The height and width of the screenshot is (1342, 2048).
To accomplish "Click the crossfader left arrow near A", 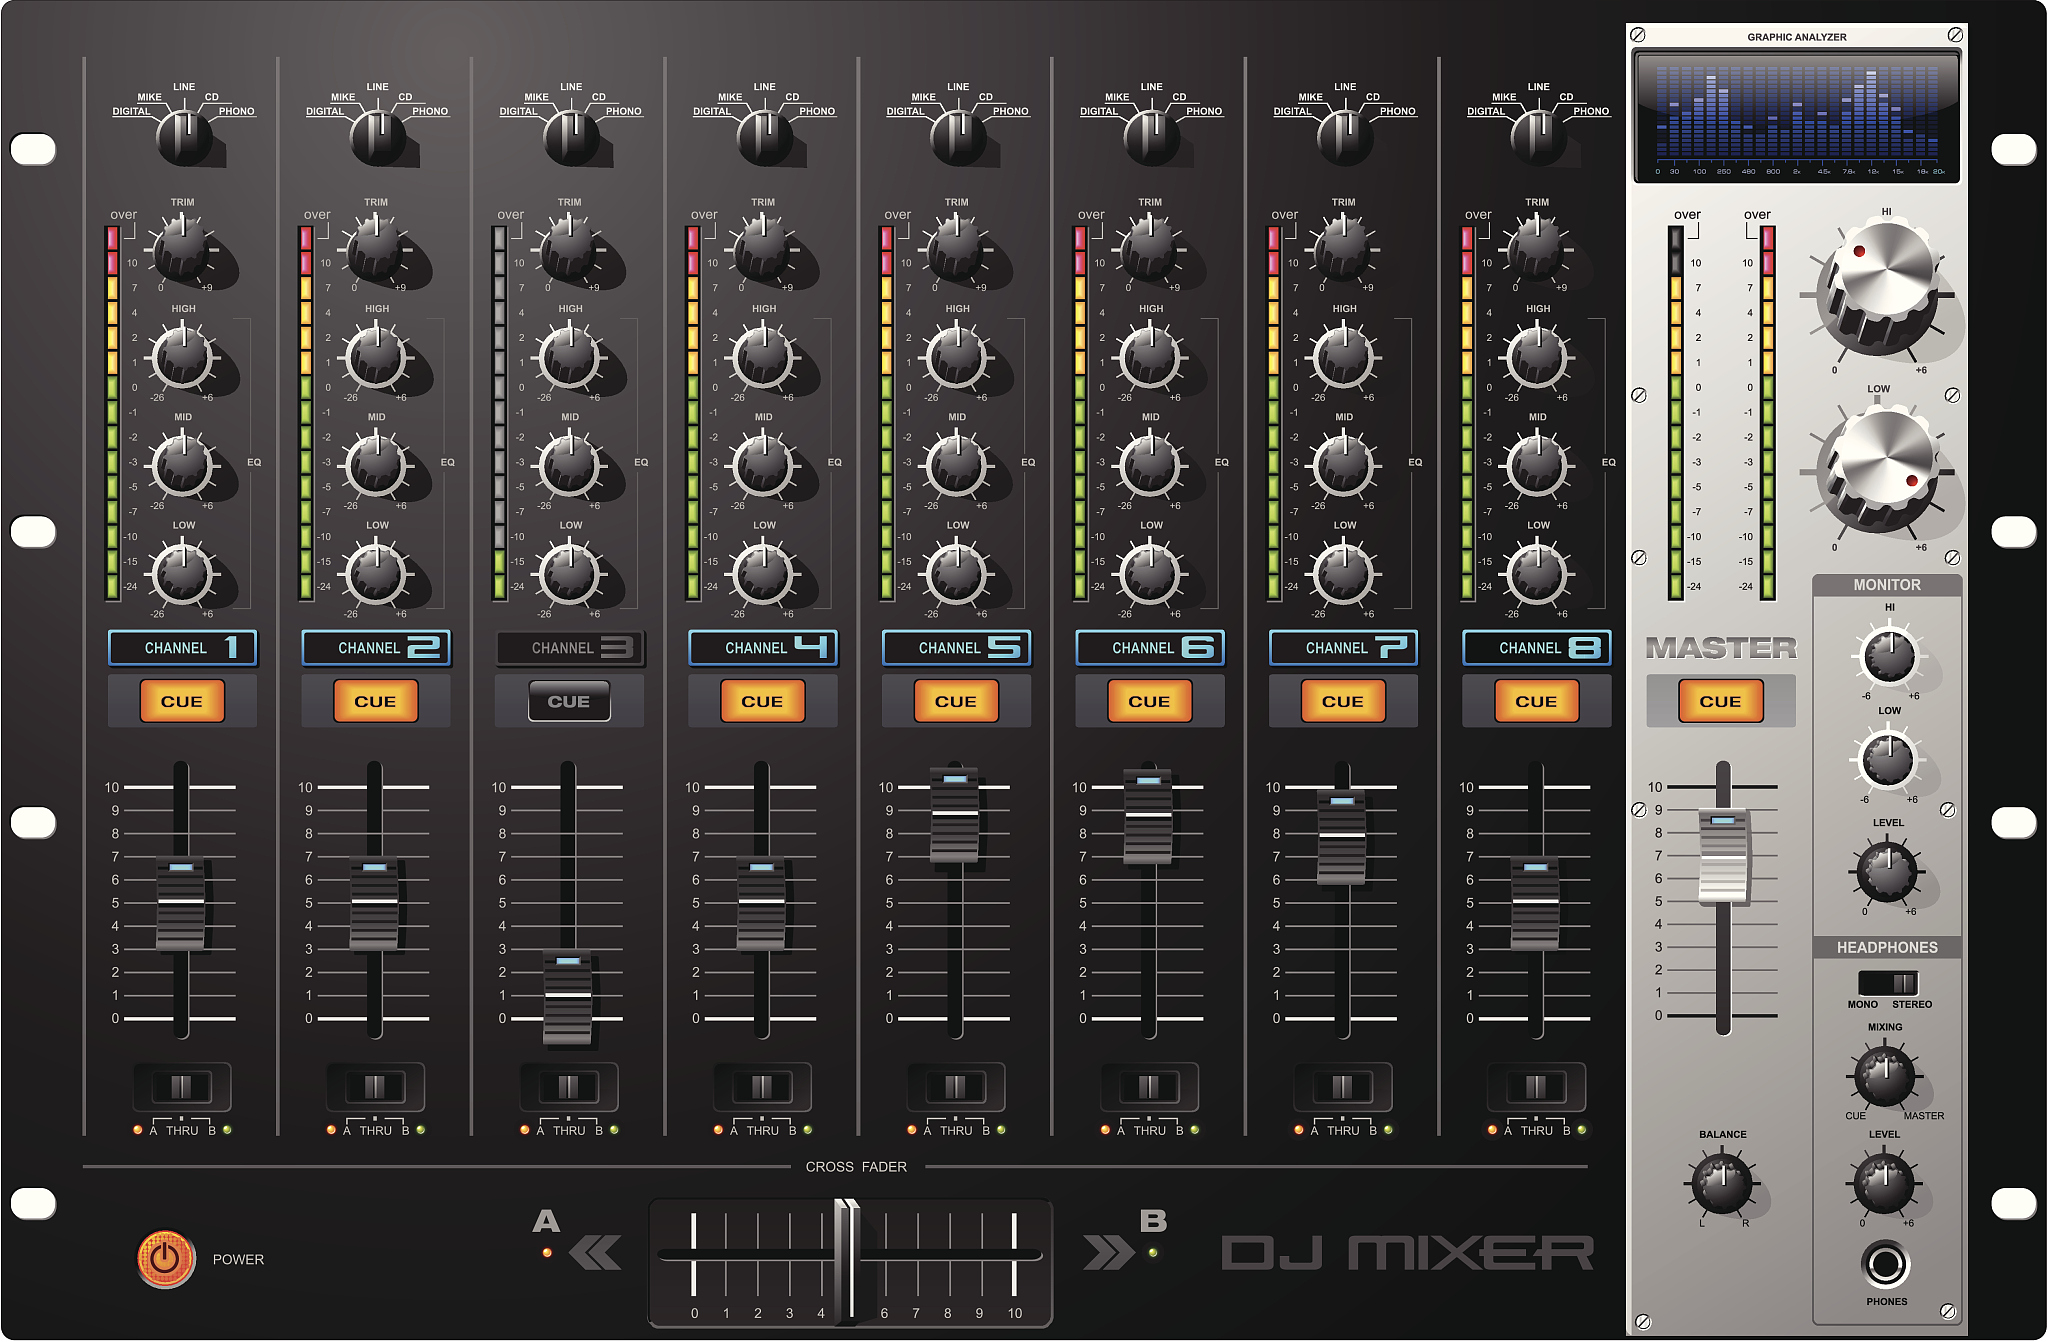I will click(595, 1252).
